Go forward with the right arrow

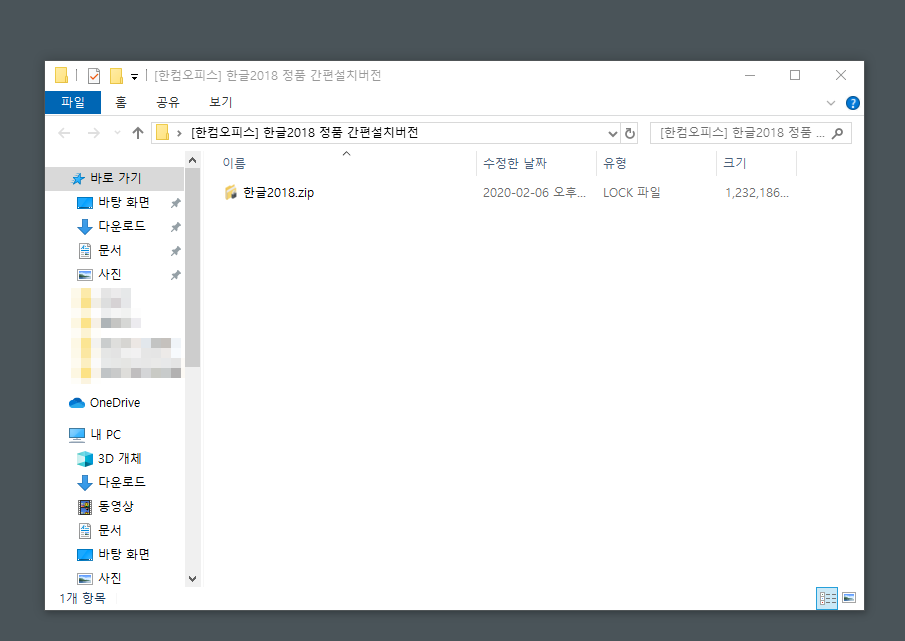(94, 133)
